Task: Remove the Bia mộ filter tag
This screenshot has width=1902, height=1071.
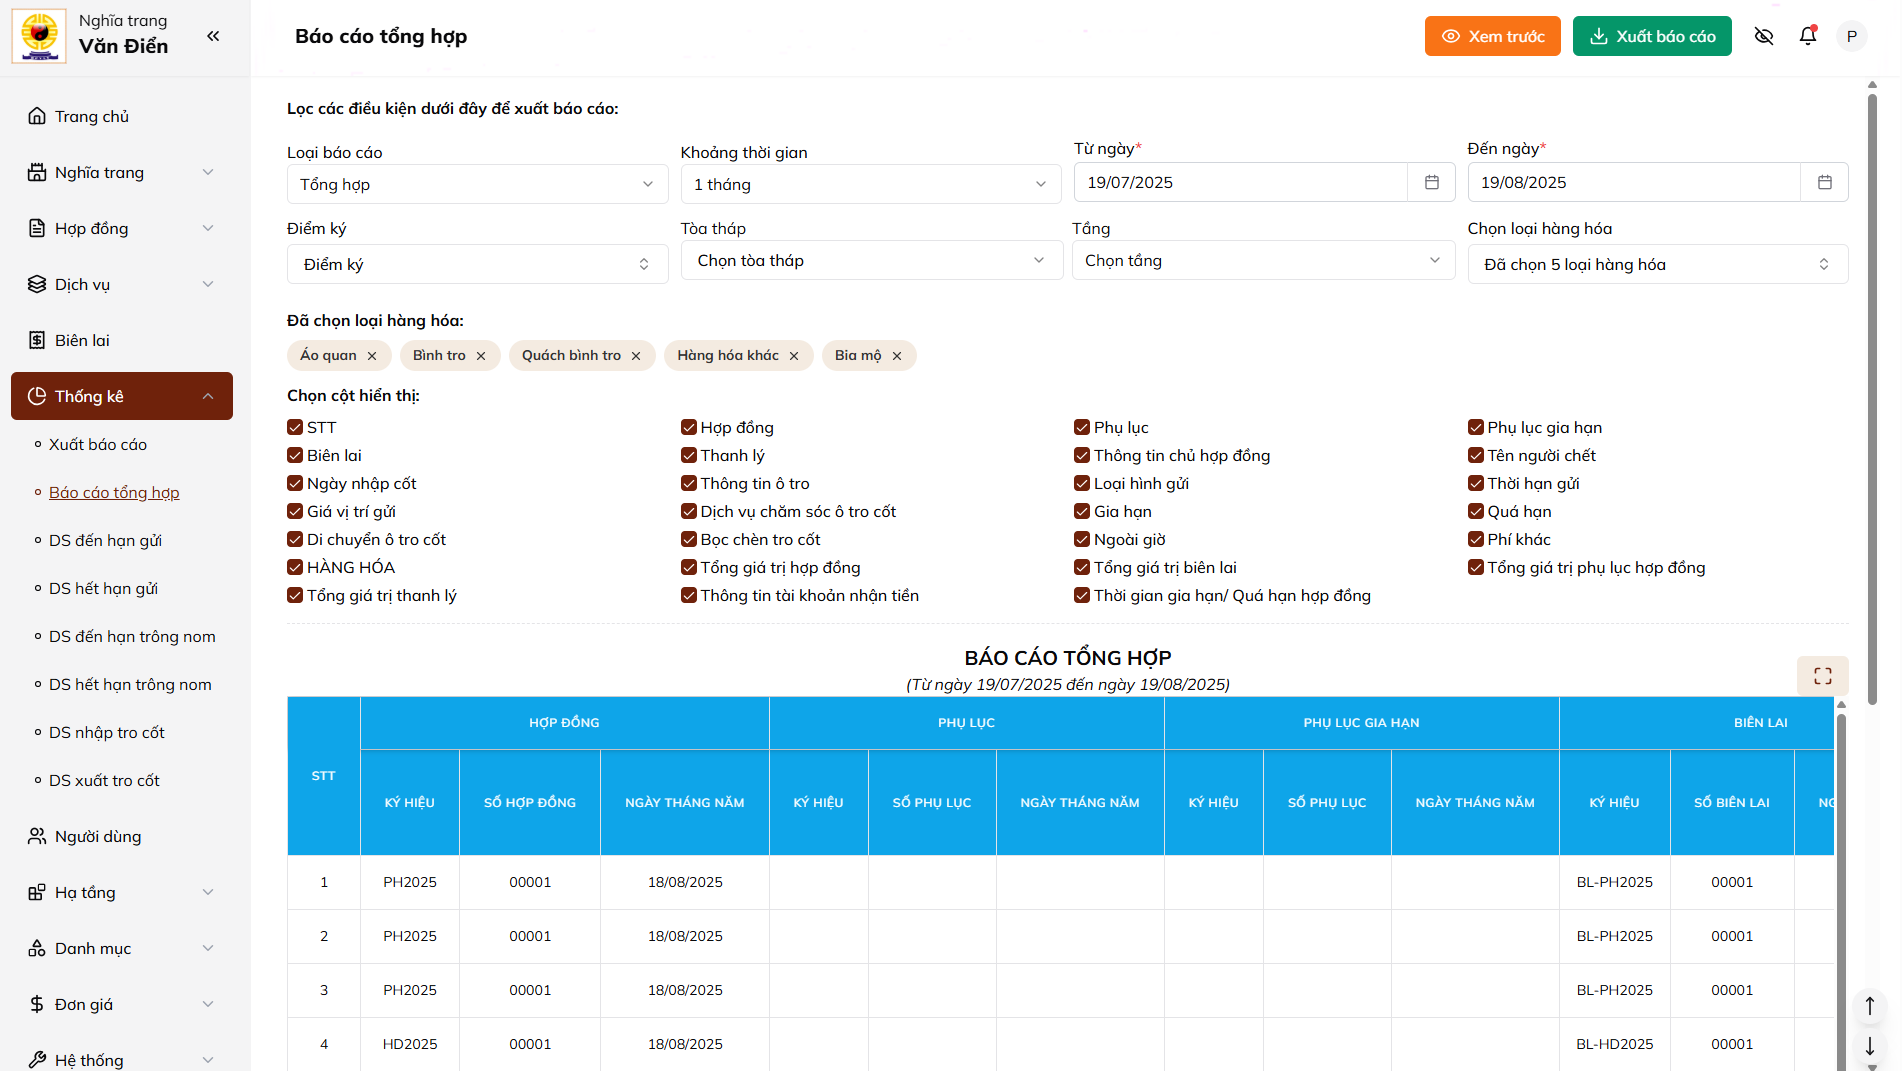Action: click(x=897, y=356)
